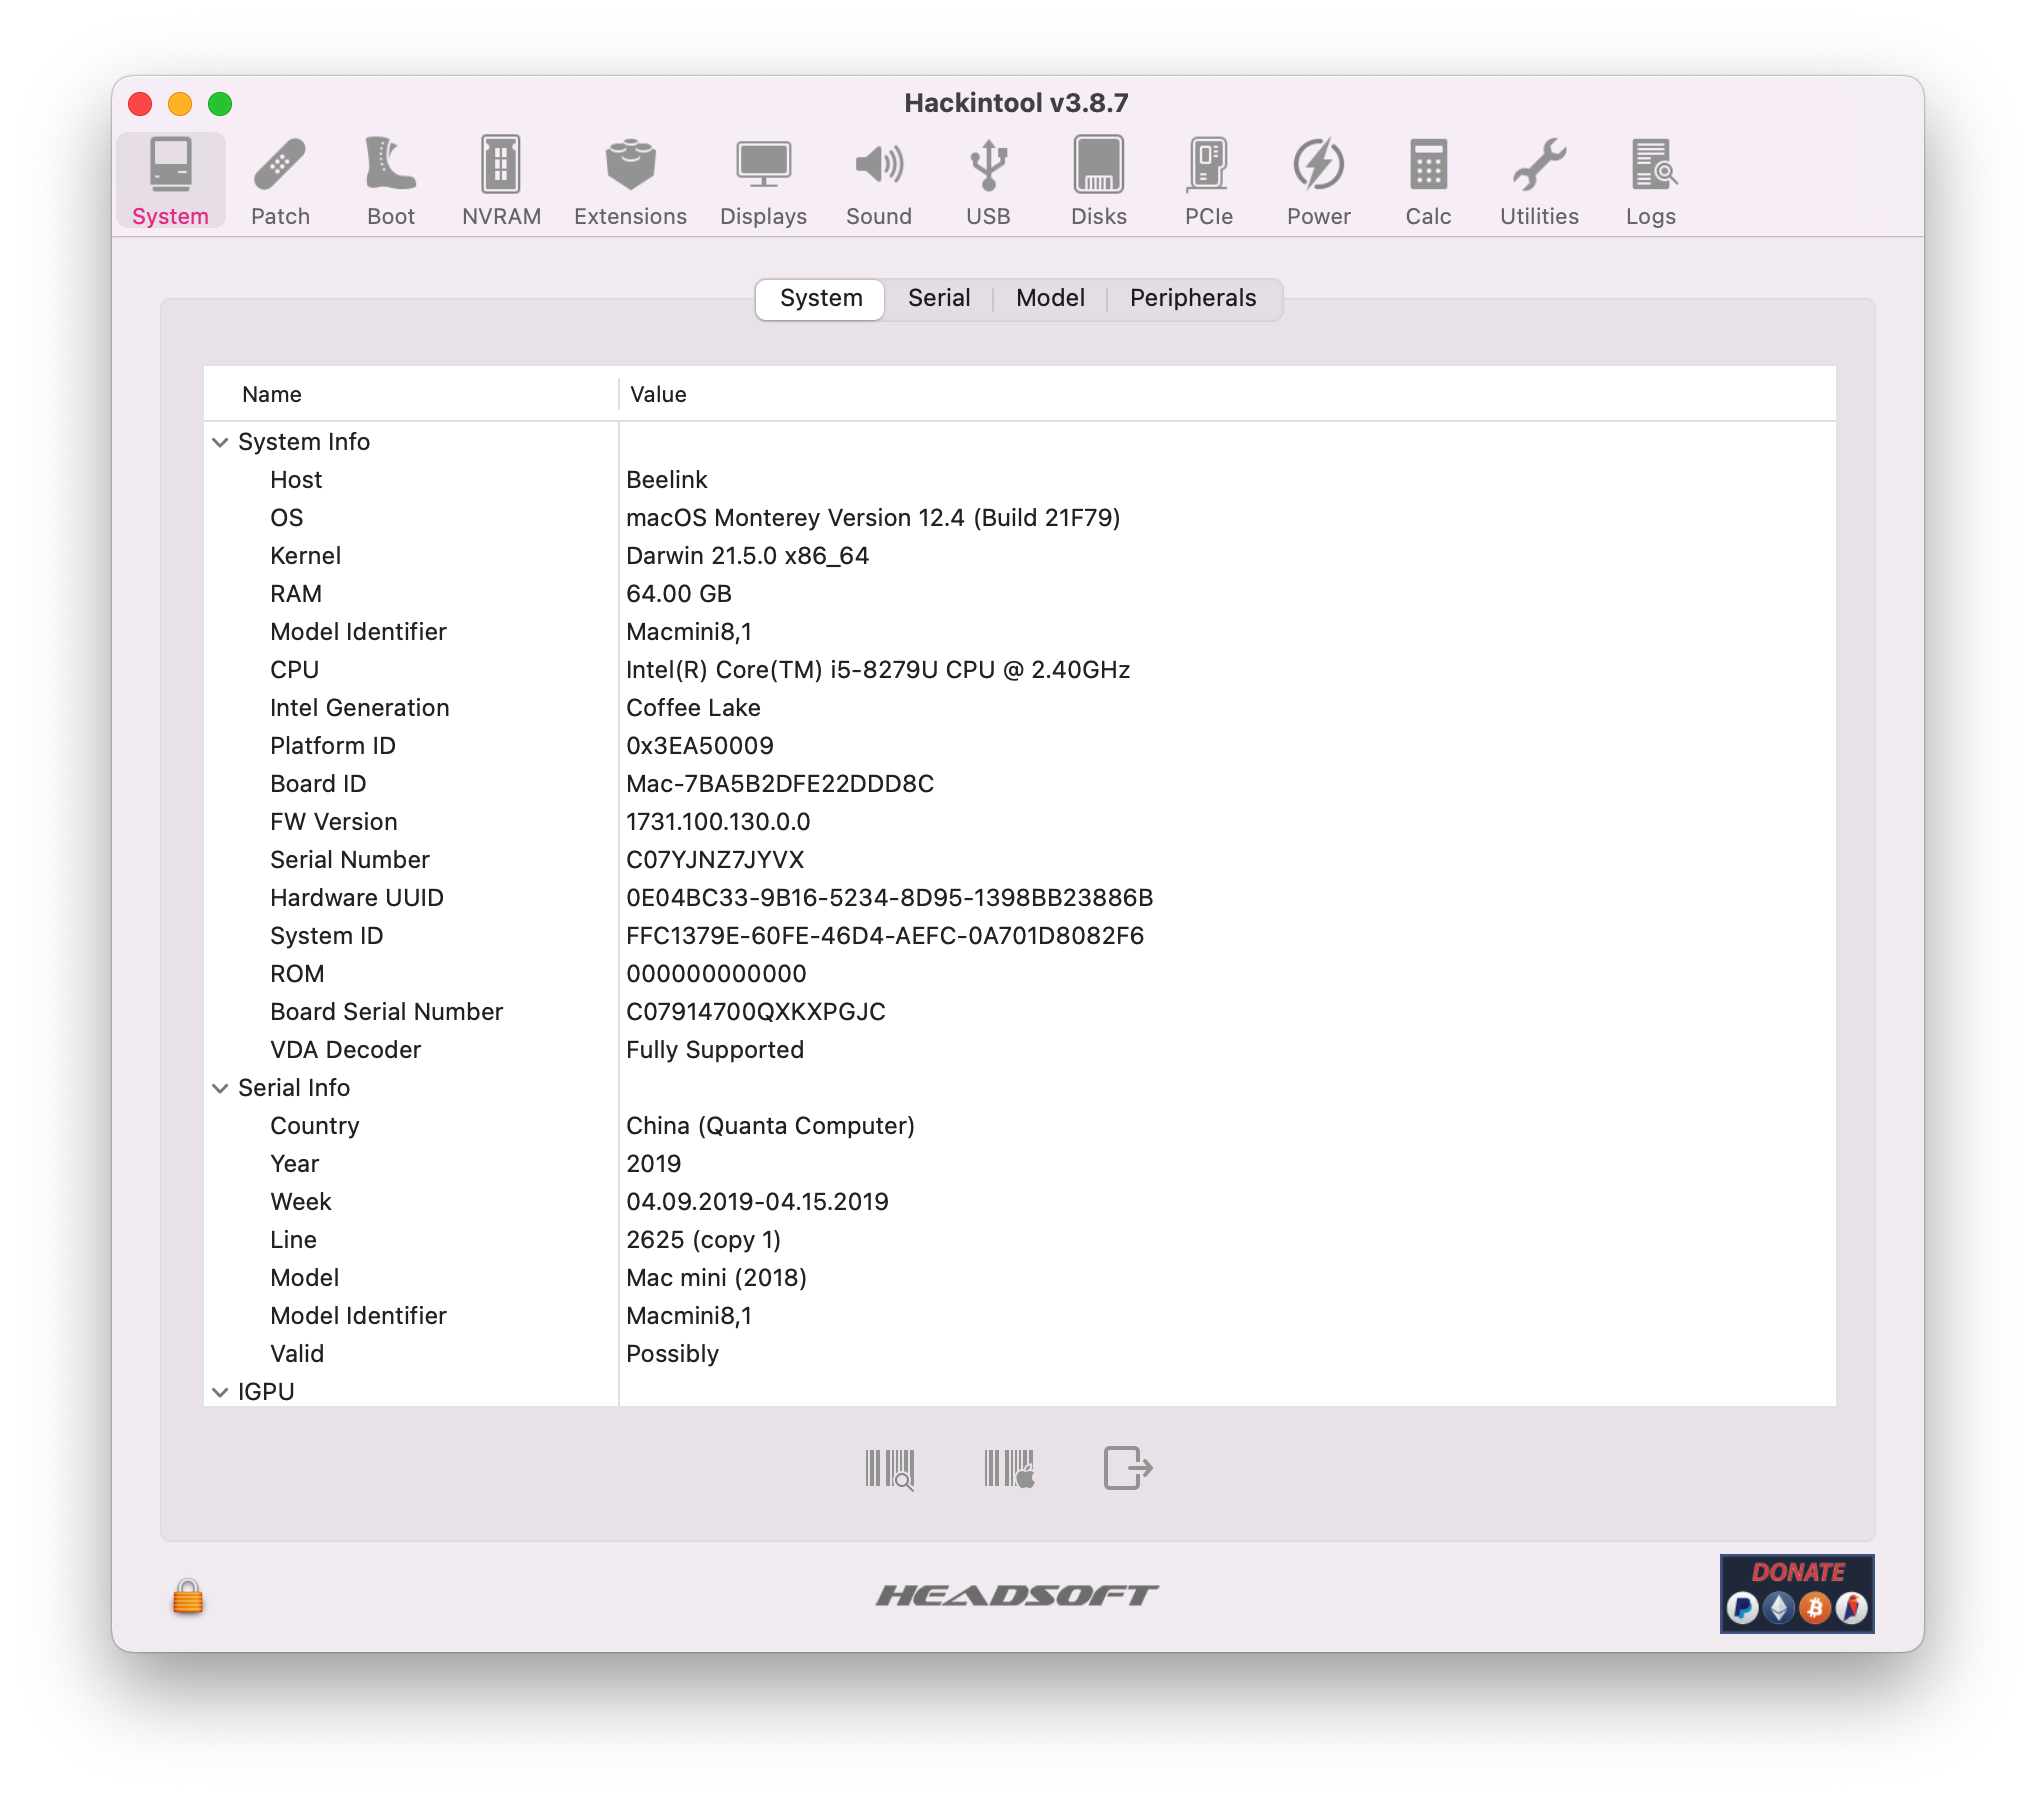Switch to the Peripherals tab
Viewport: 2036px width, 1800px height.
click(1192, 298)
